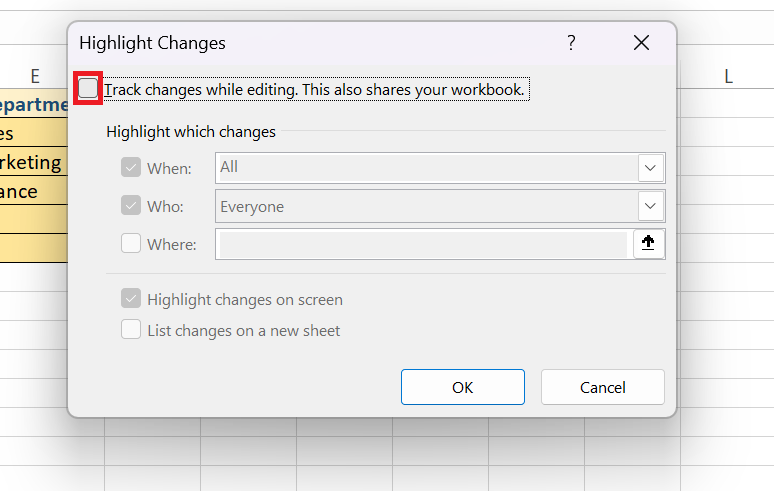Click the 'ance' cell in column E
The height and width of the screenshot is (491, 774).
(34, 191)
